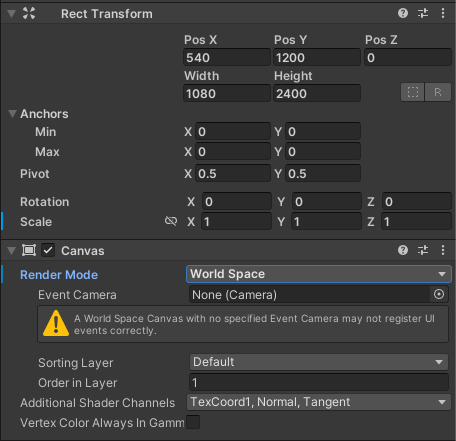Click the Pivot property label
Screen dimensions: 456x441
point(35,174)
